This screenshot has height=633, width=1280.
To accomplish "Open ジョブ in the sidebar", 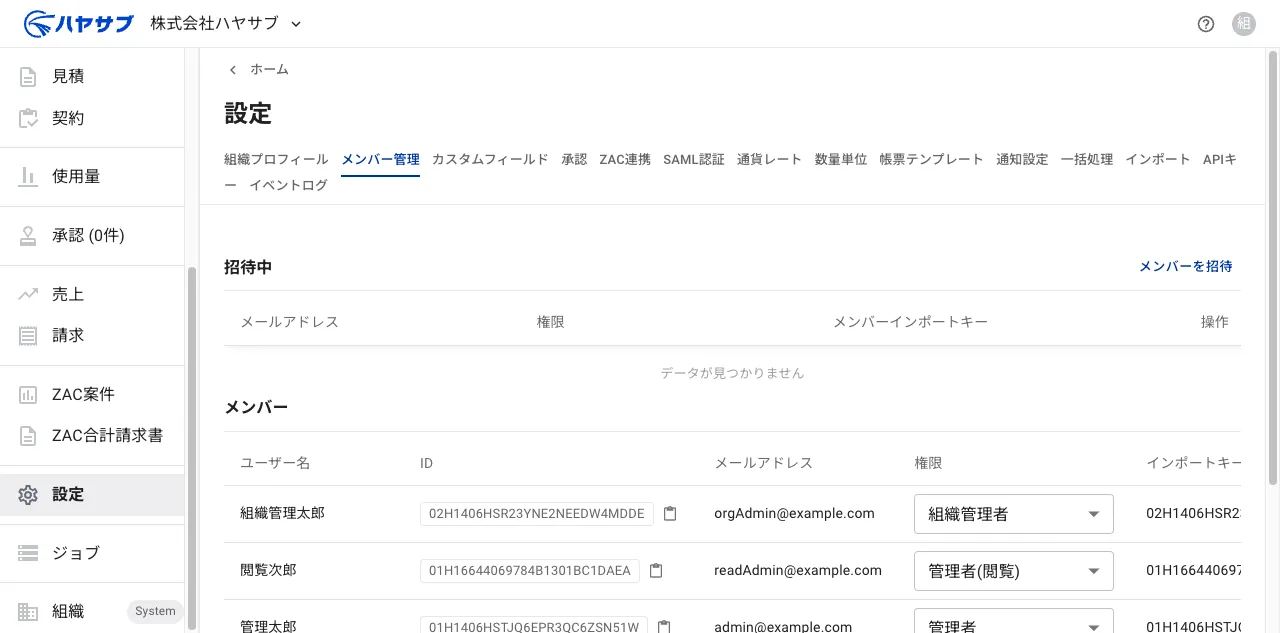I will tap(92, 553).
